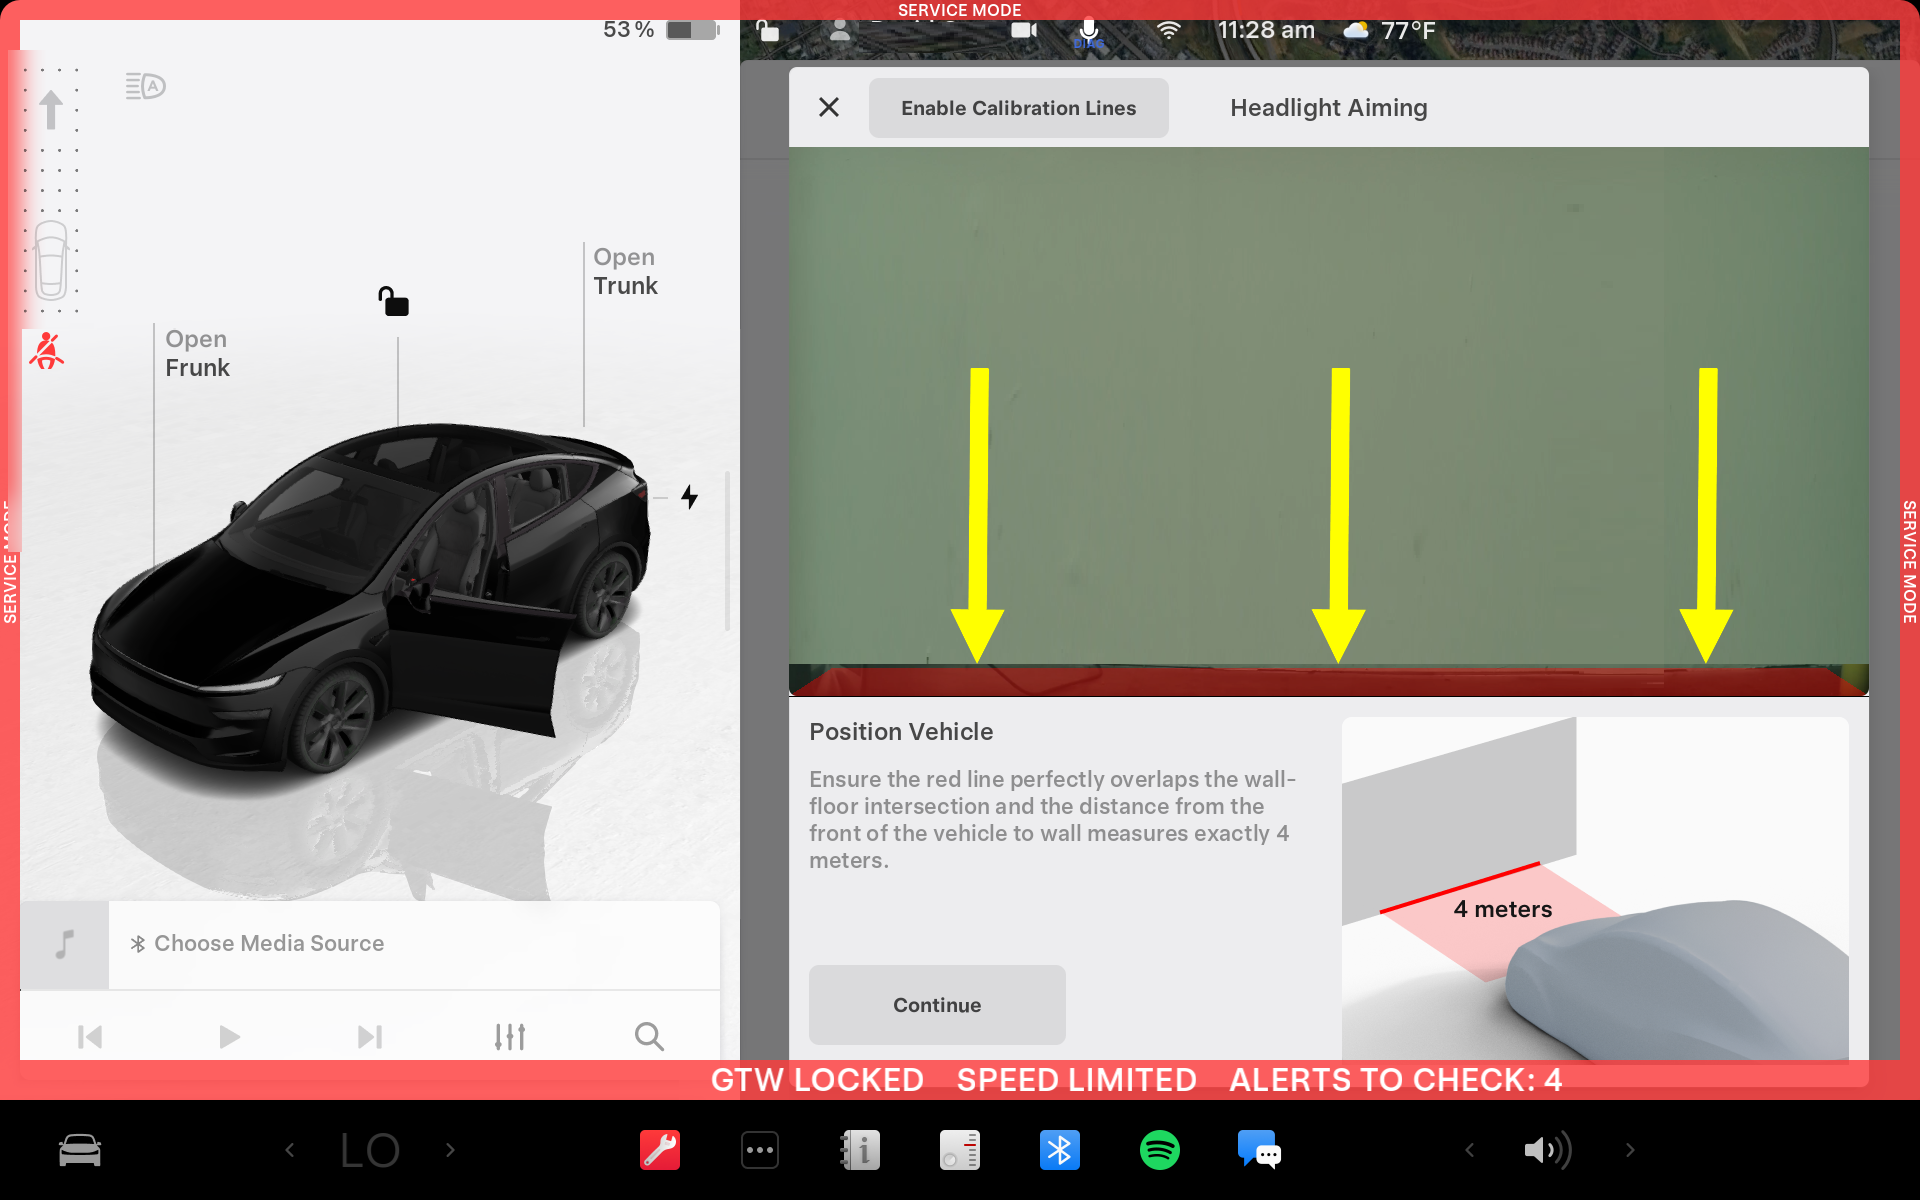
Task: Search media with the magnifier icon
Action: pos(649,1037)
